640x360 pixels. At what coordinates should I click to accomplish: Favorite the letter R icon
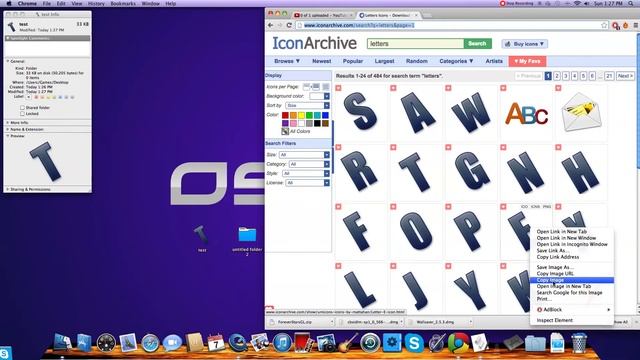[338, 147]
